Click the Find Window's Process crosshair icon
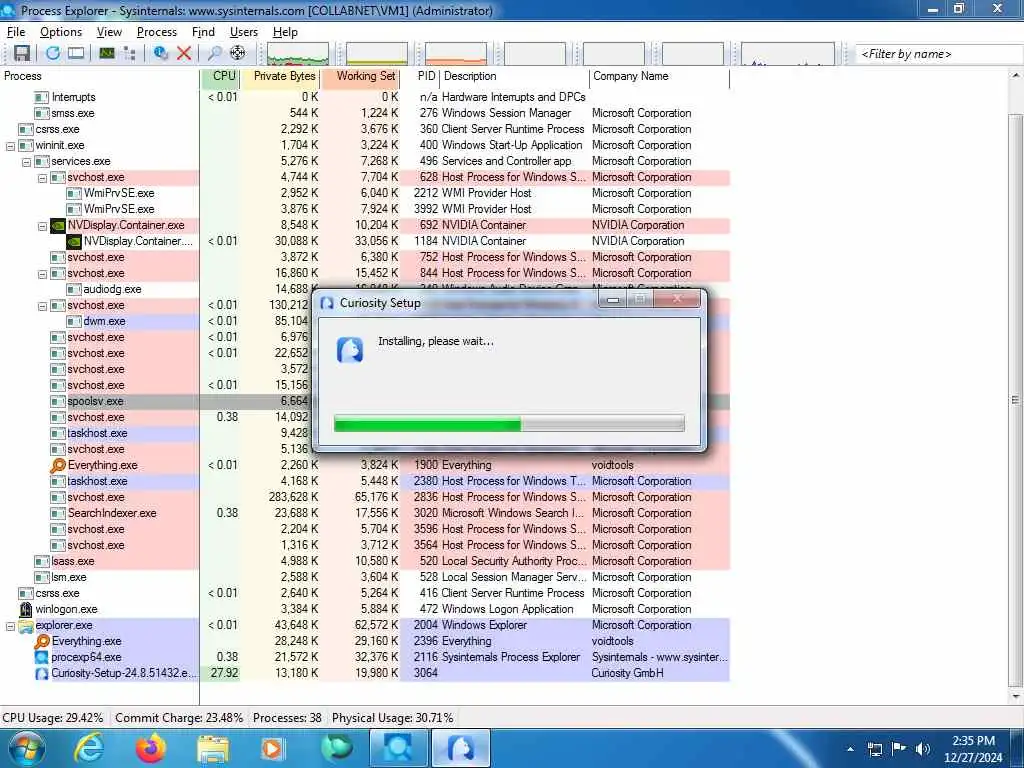This screenshot has width=1024, height=768. [x=238, y=54]
